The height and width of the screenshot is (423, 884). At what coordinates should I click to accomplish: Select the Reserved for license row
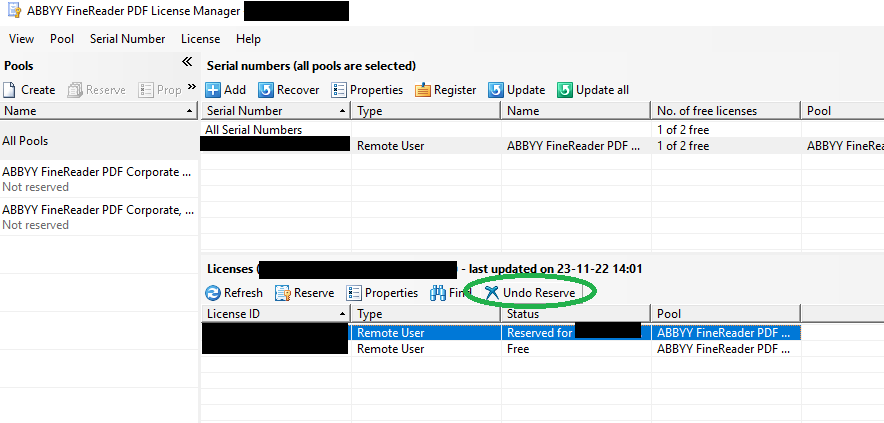tap(501, 333)
